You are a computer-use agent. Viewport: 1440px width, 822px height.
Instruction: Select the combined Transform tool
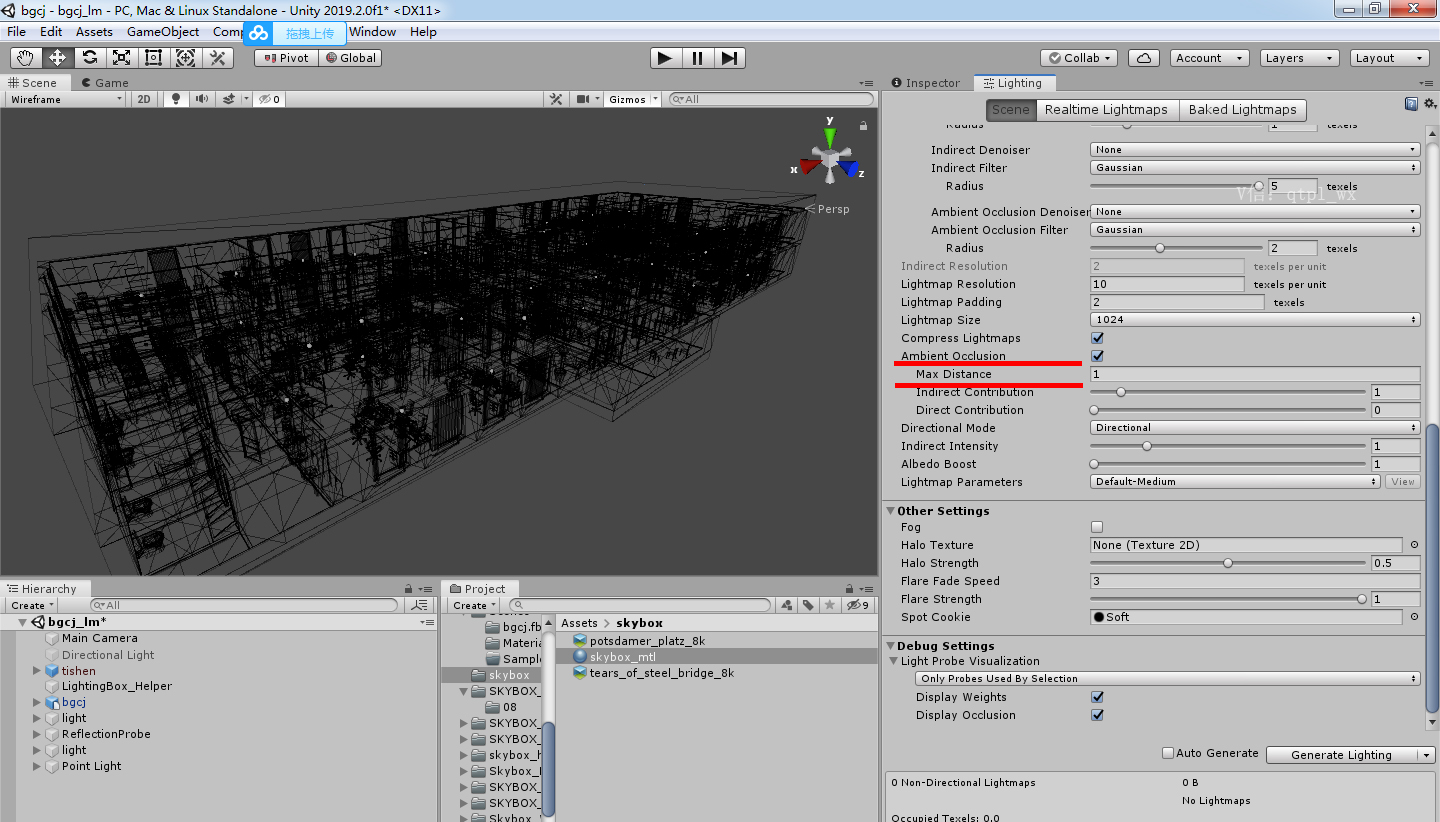185,58
